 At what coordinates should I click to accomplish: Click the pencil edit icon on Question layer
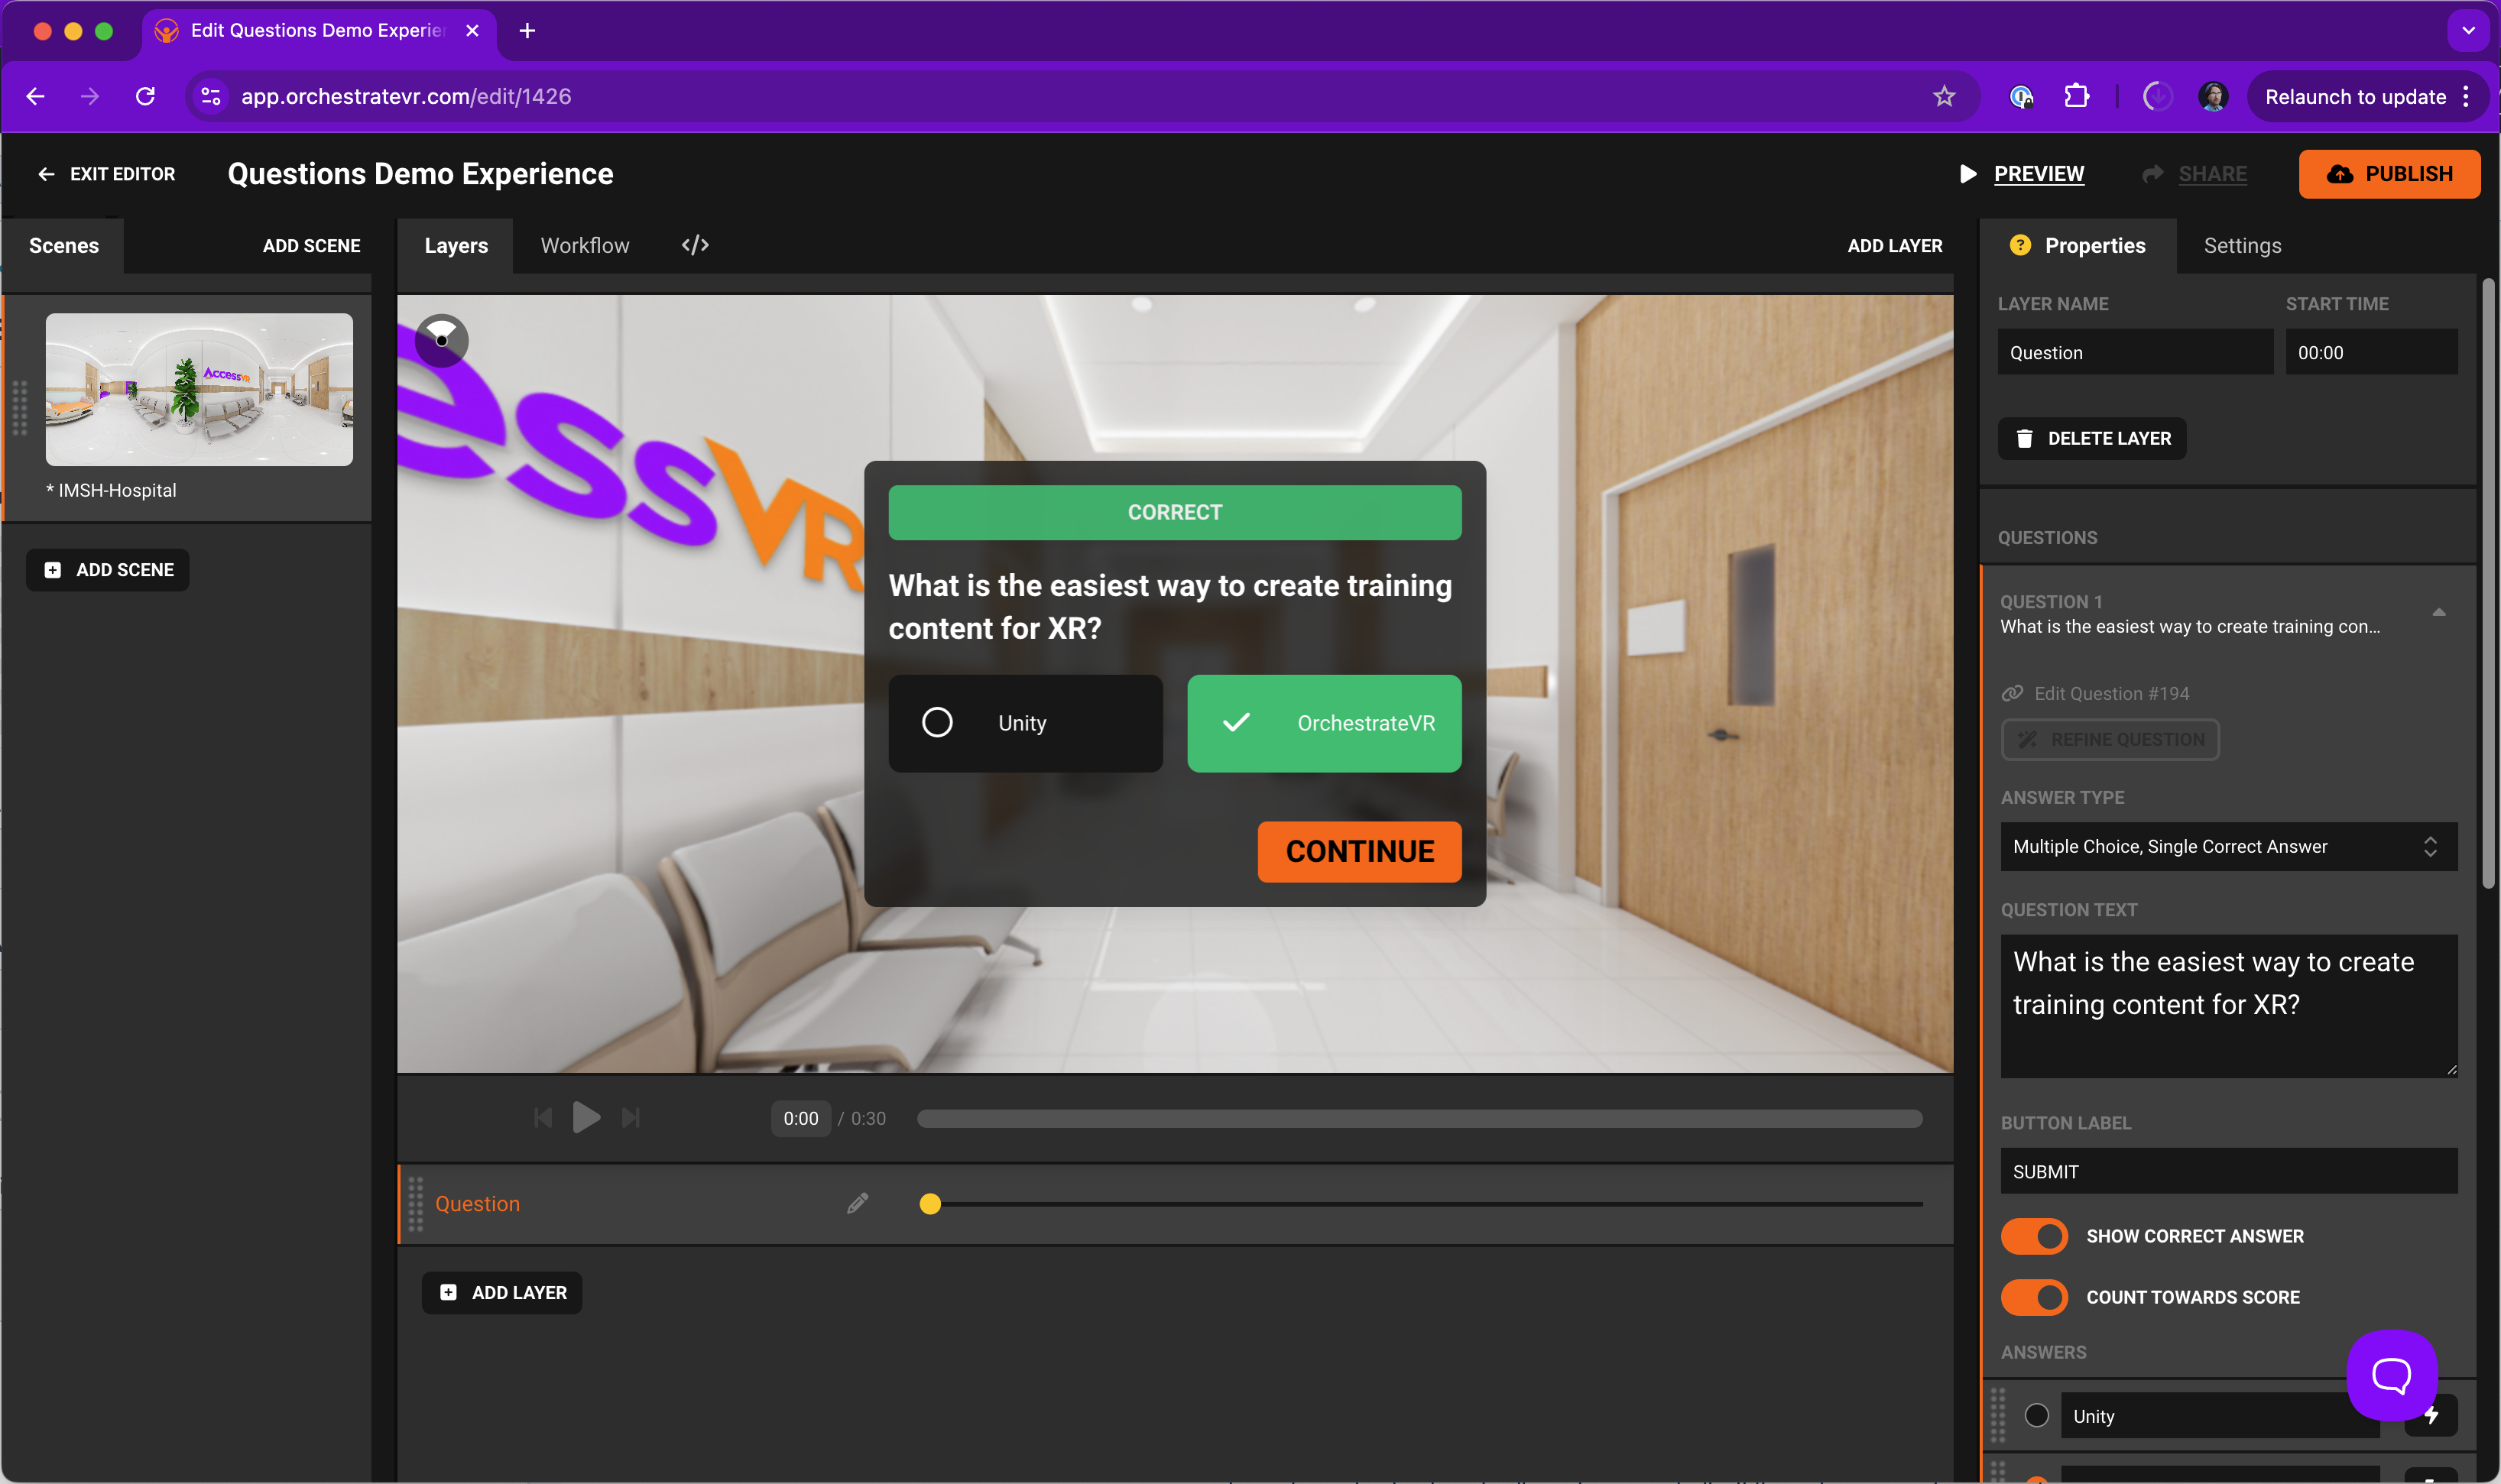857,1203
